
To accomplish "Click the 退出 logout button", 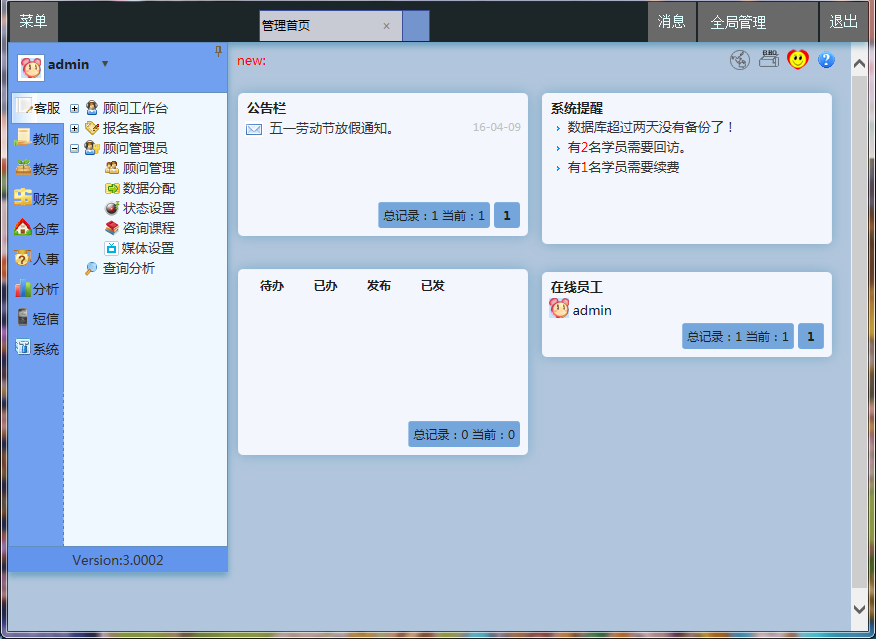I will point(843,21).
